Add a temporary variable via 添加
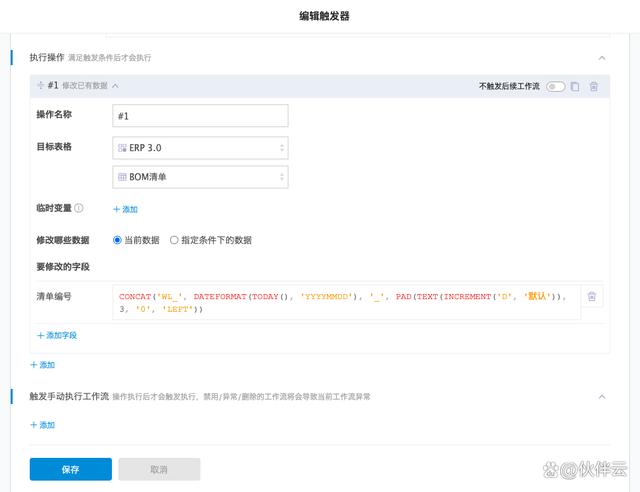Viewport: 640px width, 492px height. 125,209
